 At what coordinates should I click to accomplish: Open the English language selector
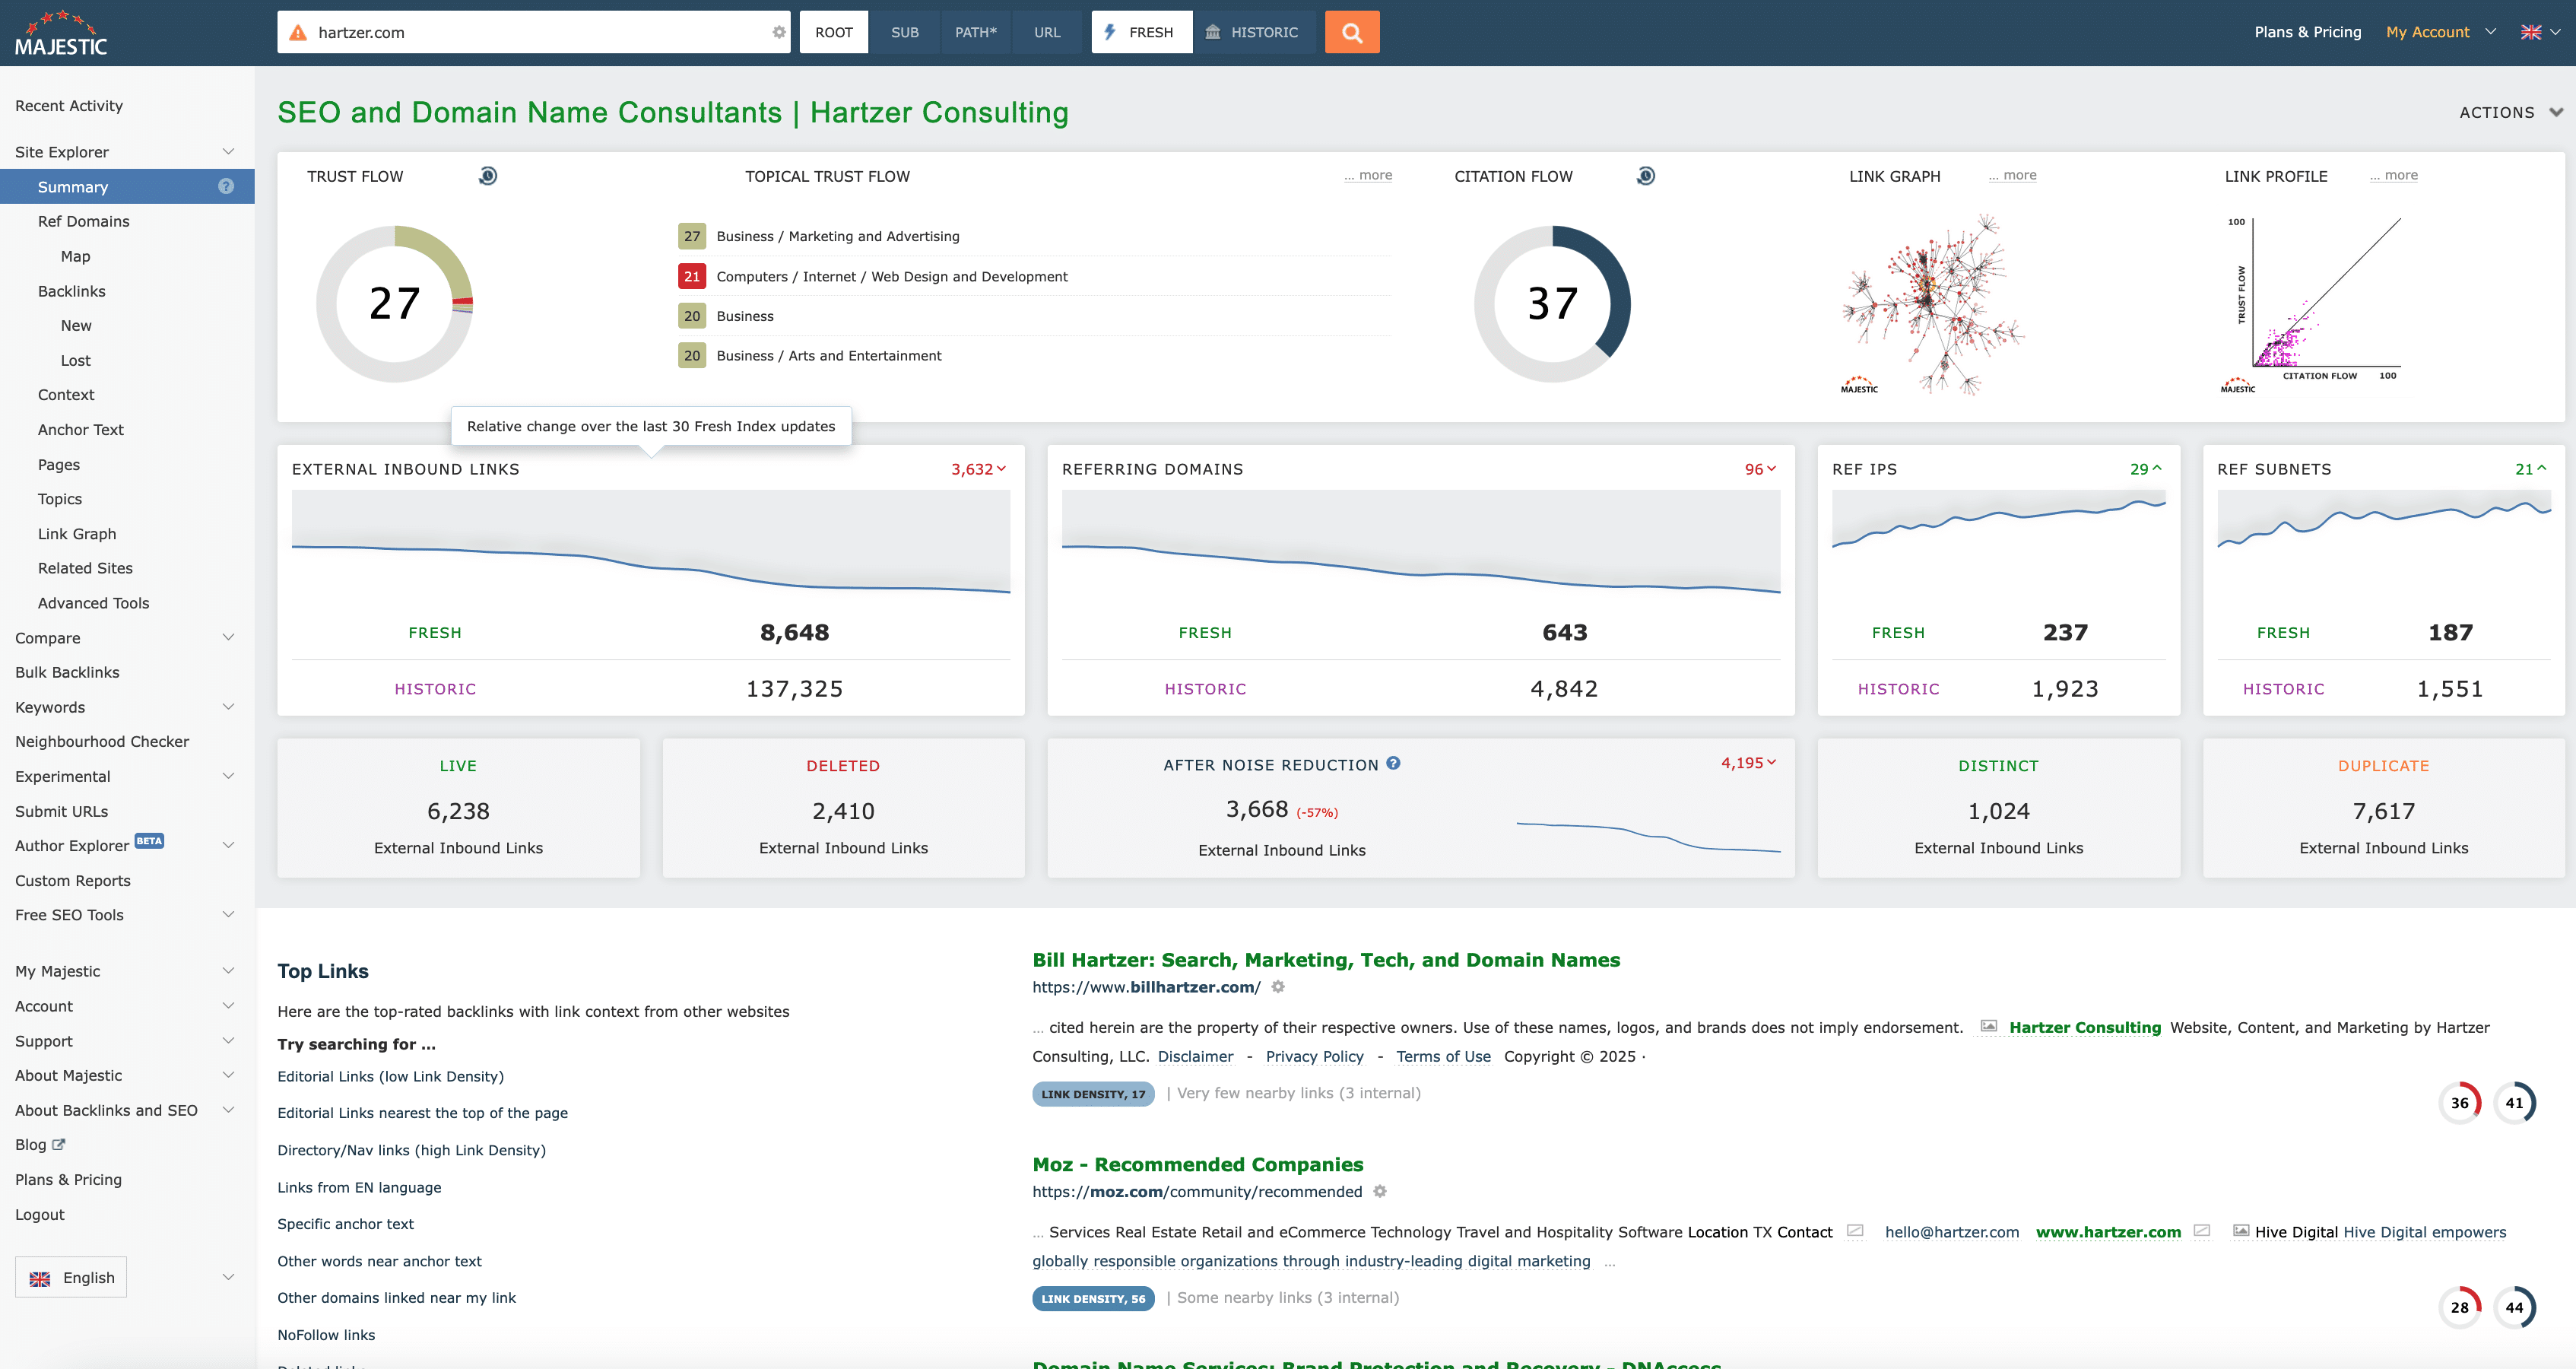click(71, 1277)
